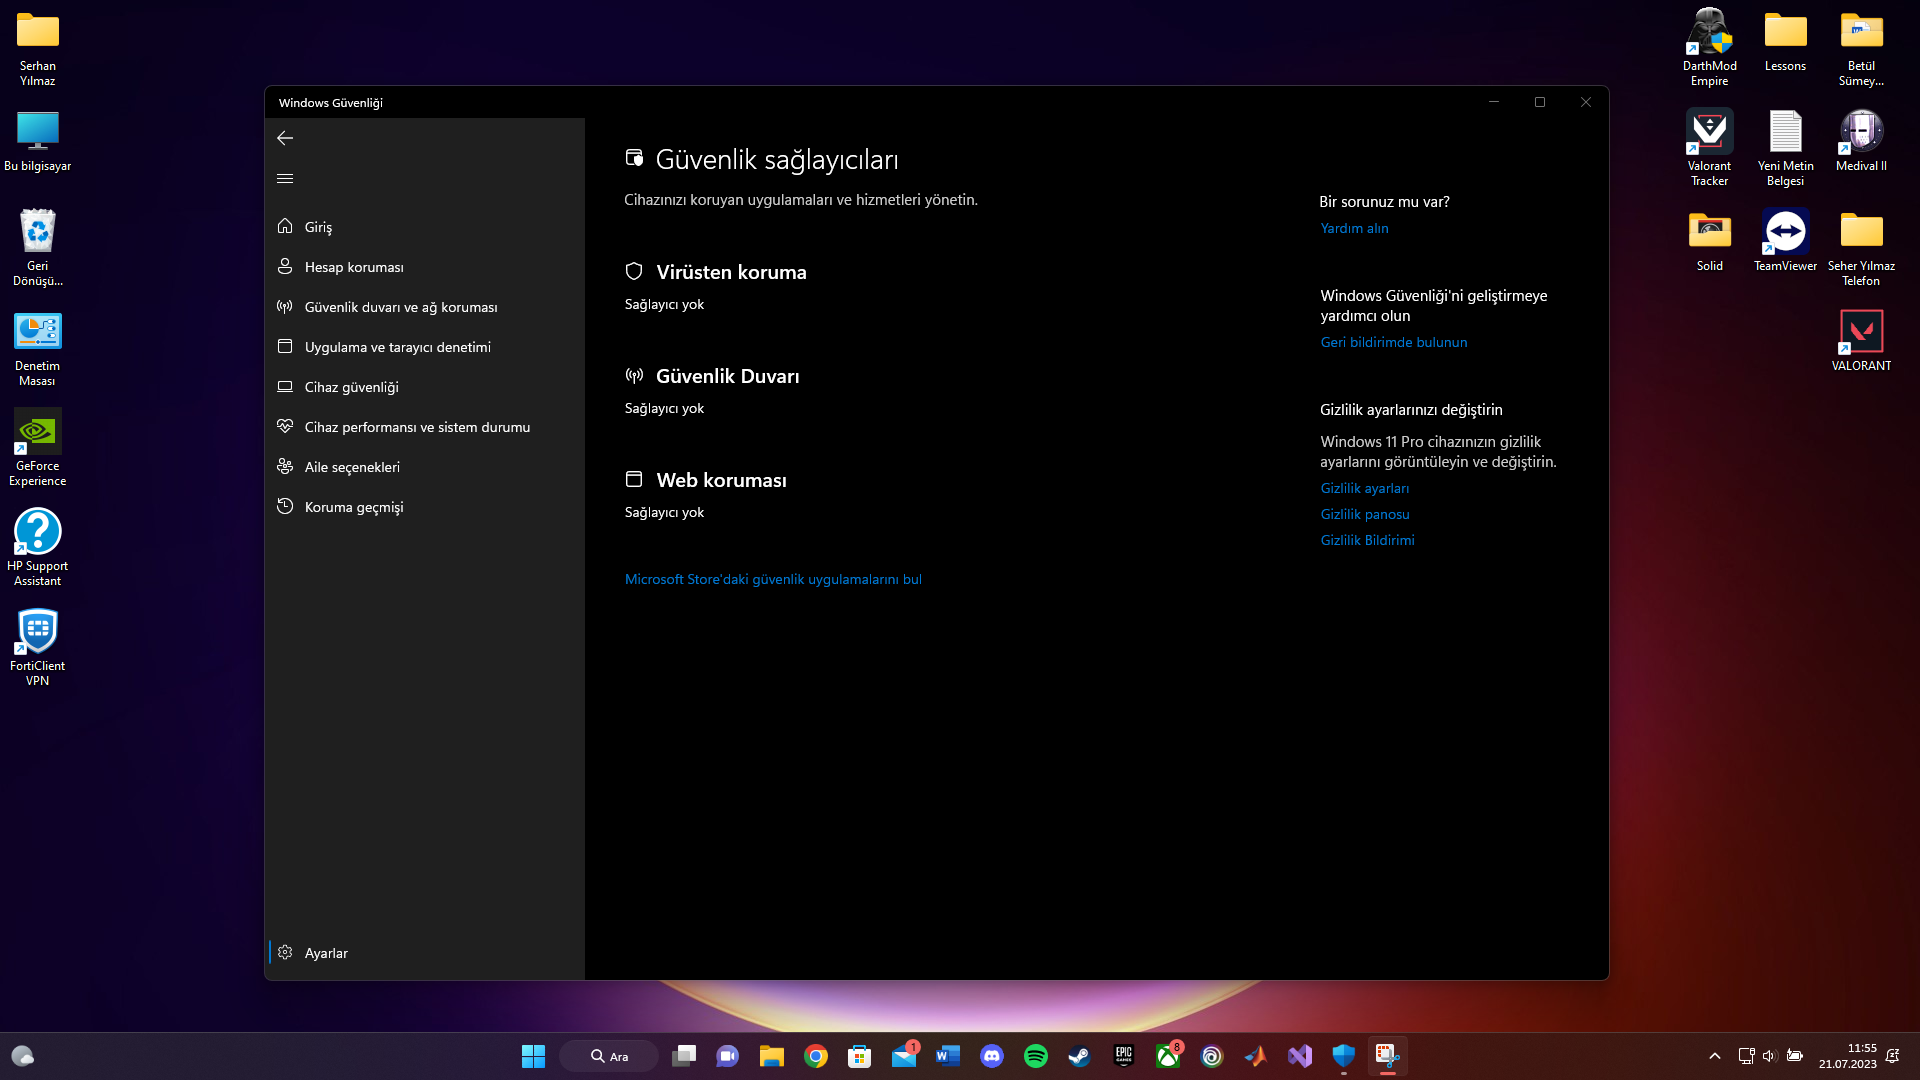Open Gizlilik panosu link

click(1364, 514)
